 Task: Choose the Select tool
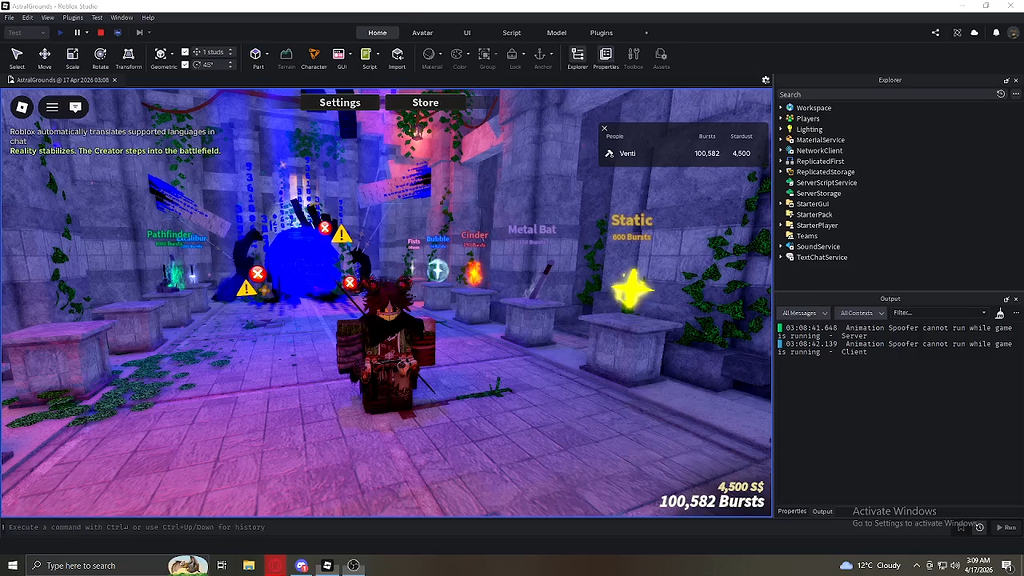click(x=17, y=57)
